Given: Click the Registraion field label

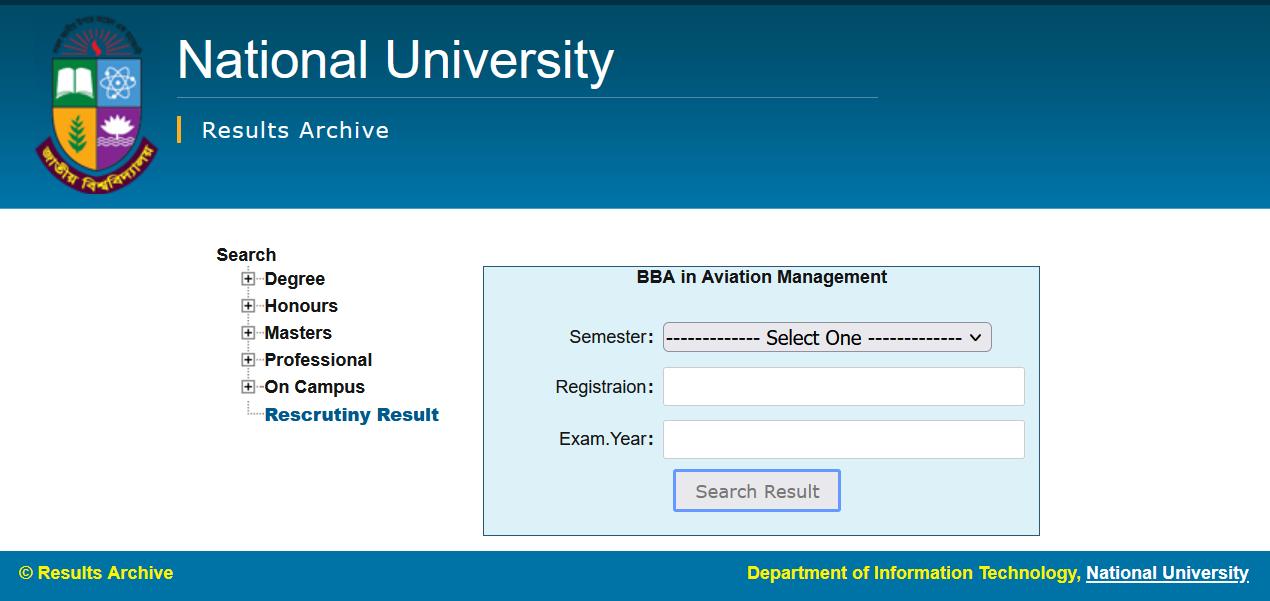Looking at the screenshot, I should 604,387.
